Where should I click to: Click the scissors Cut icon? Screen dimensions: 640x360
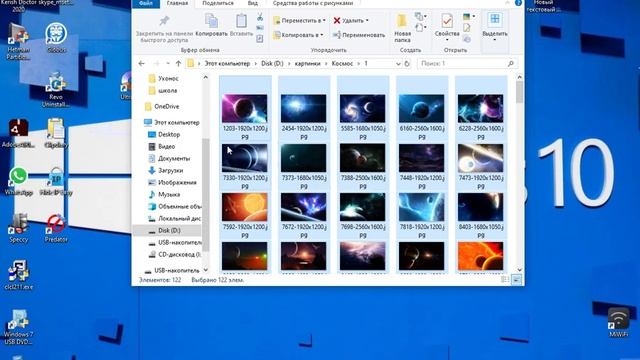point(260,17)
